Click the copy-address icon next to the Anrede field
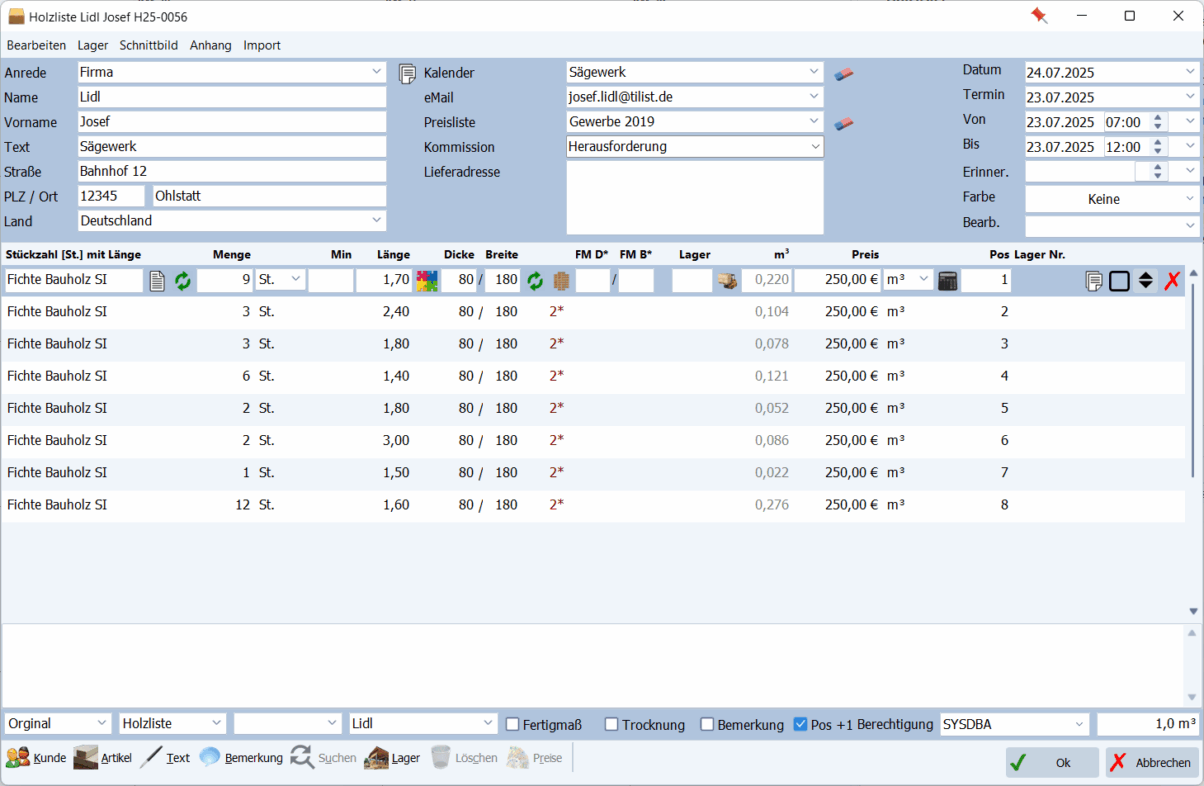This screenshot has height=786, width=1204. click(407, 73)
